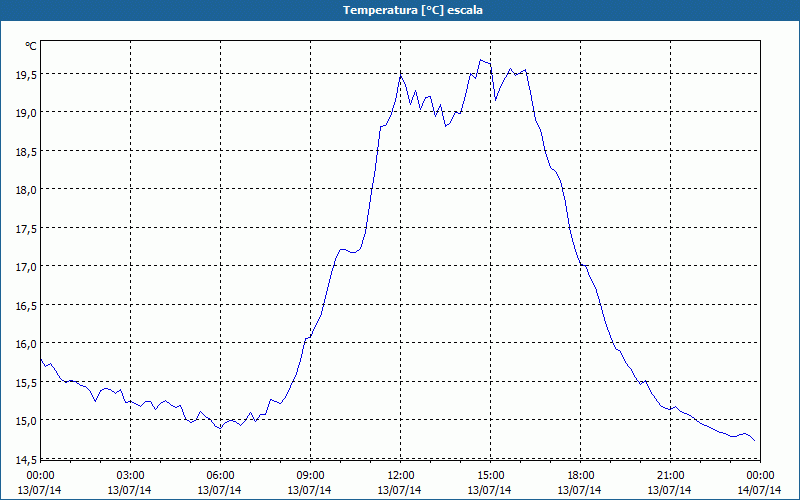Click the '15:00' time axis label
Viewport: 800px width, 500px height.
(x=490, y=476)
